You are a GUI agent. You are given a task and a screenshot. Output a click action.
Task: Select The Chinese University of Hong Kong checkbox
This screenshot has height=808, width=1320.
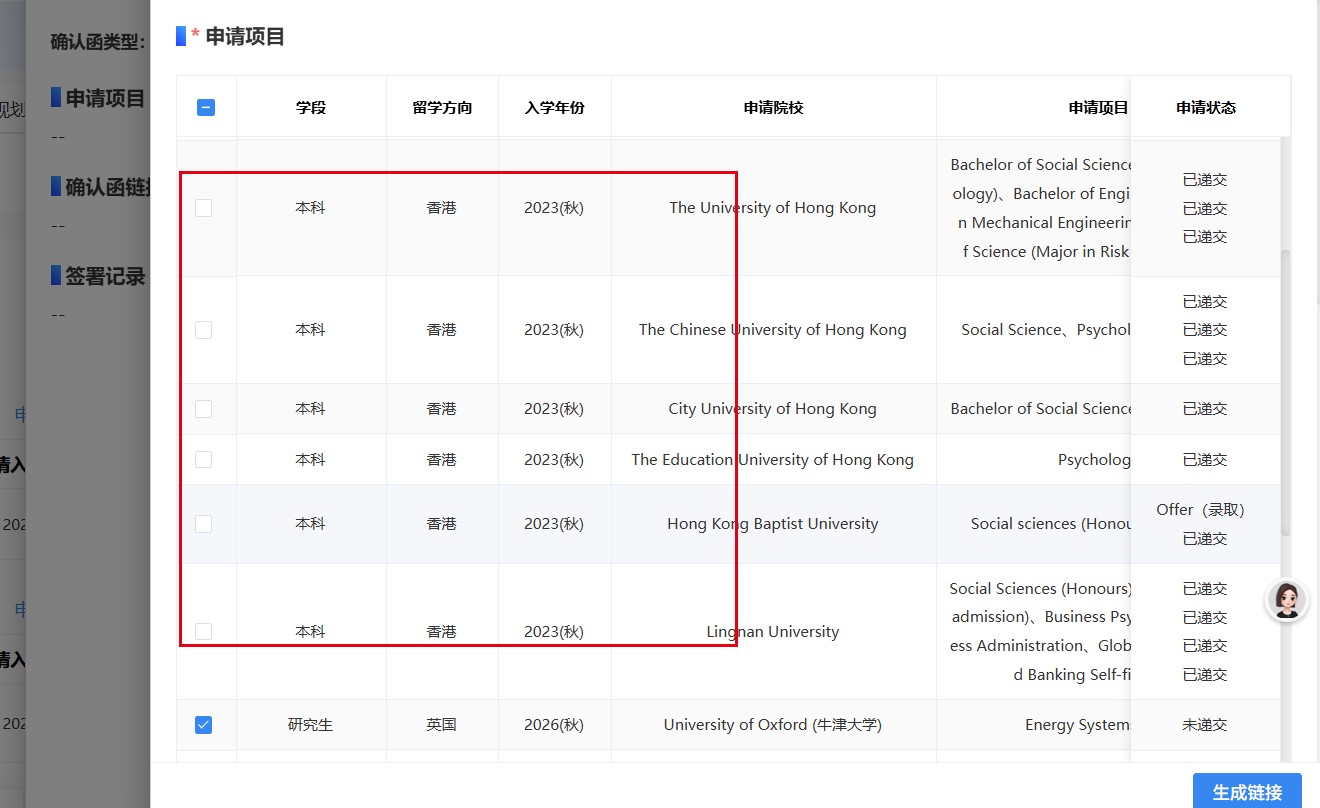204,330
